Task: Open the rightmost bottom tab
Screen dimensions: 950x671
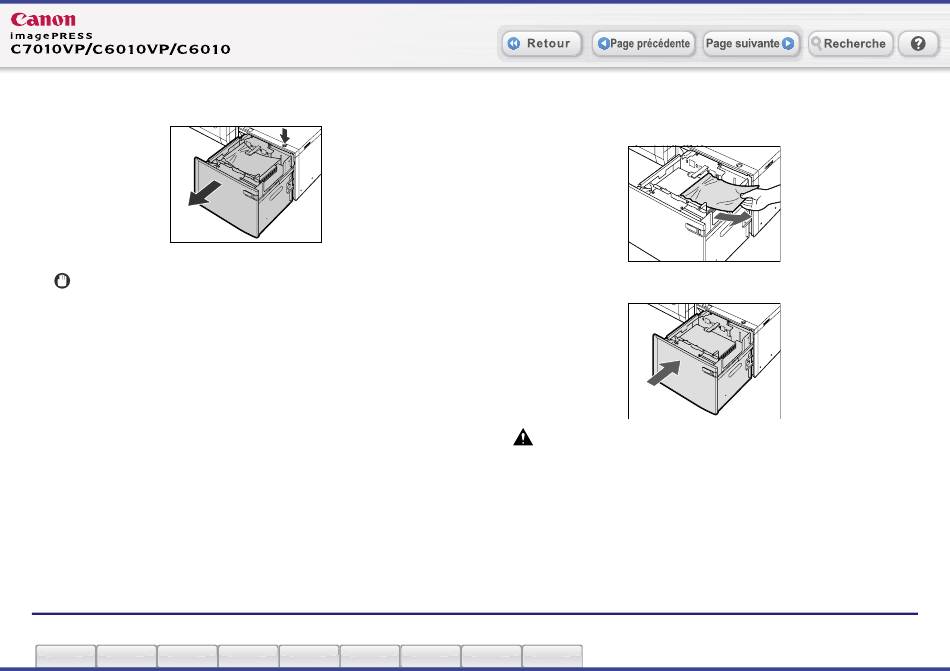Action: tap(553, 656)
